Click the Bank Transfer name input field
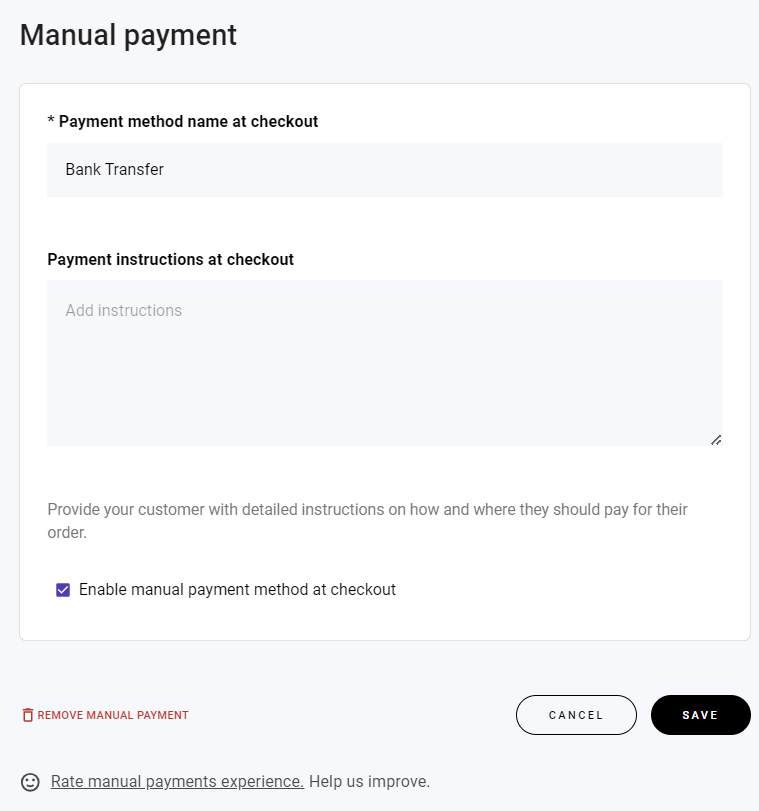This screenshot has height=811, width=759. coord(384,169)
